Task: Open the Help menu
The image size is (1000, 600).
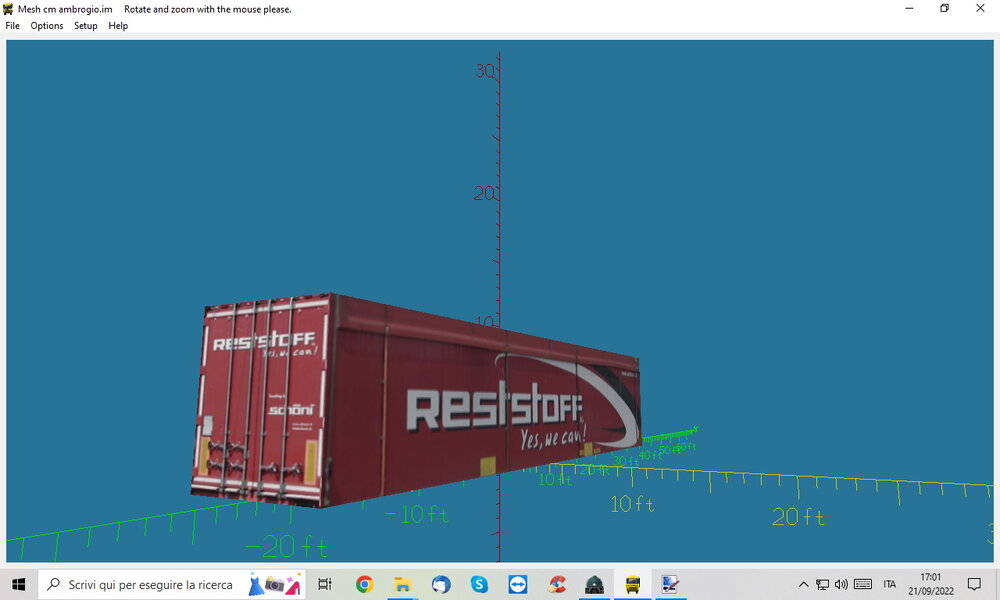Action: 118,26
